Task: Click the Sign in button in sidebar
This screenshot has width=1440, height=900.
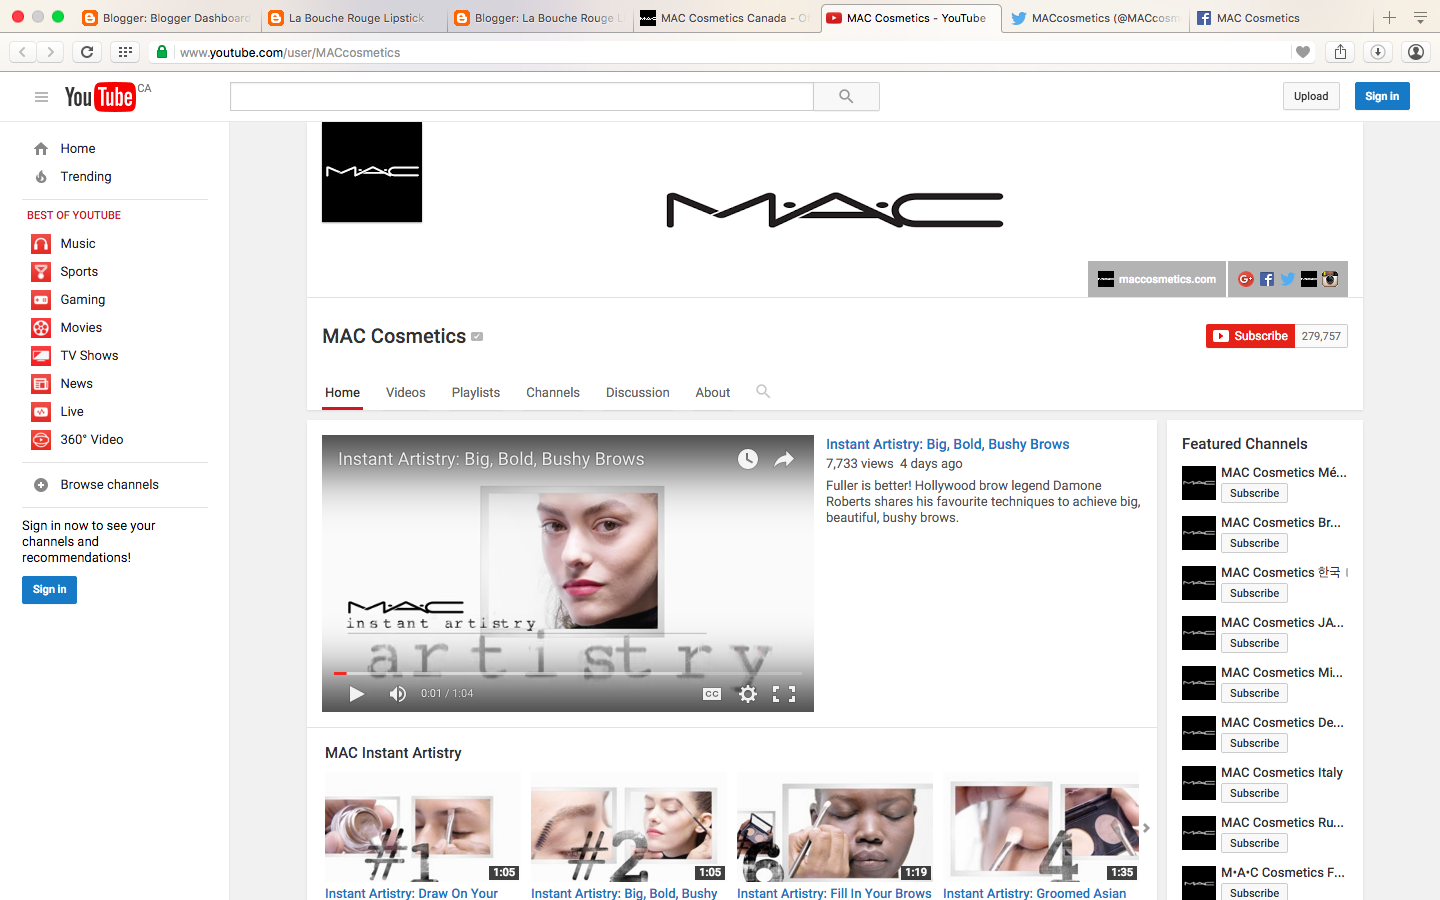Action: click(49, 590)
